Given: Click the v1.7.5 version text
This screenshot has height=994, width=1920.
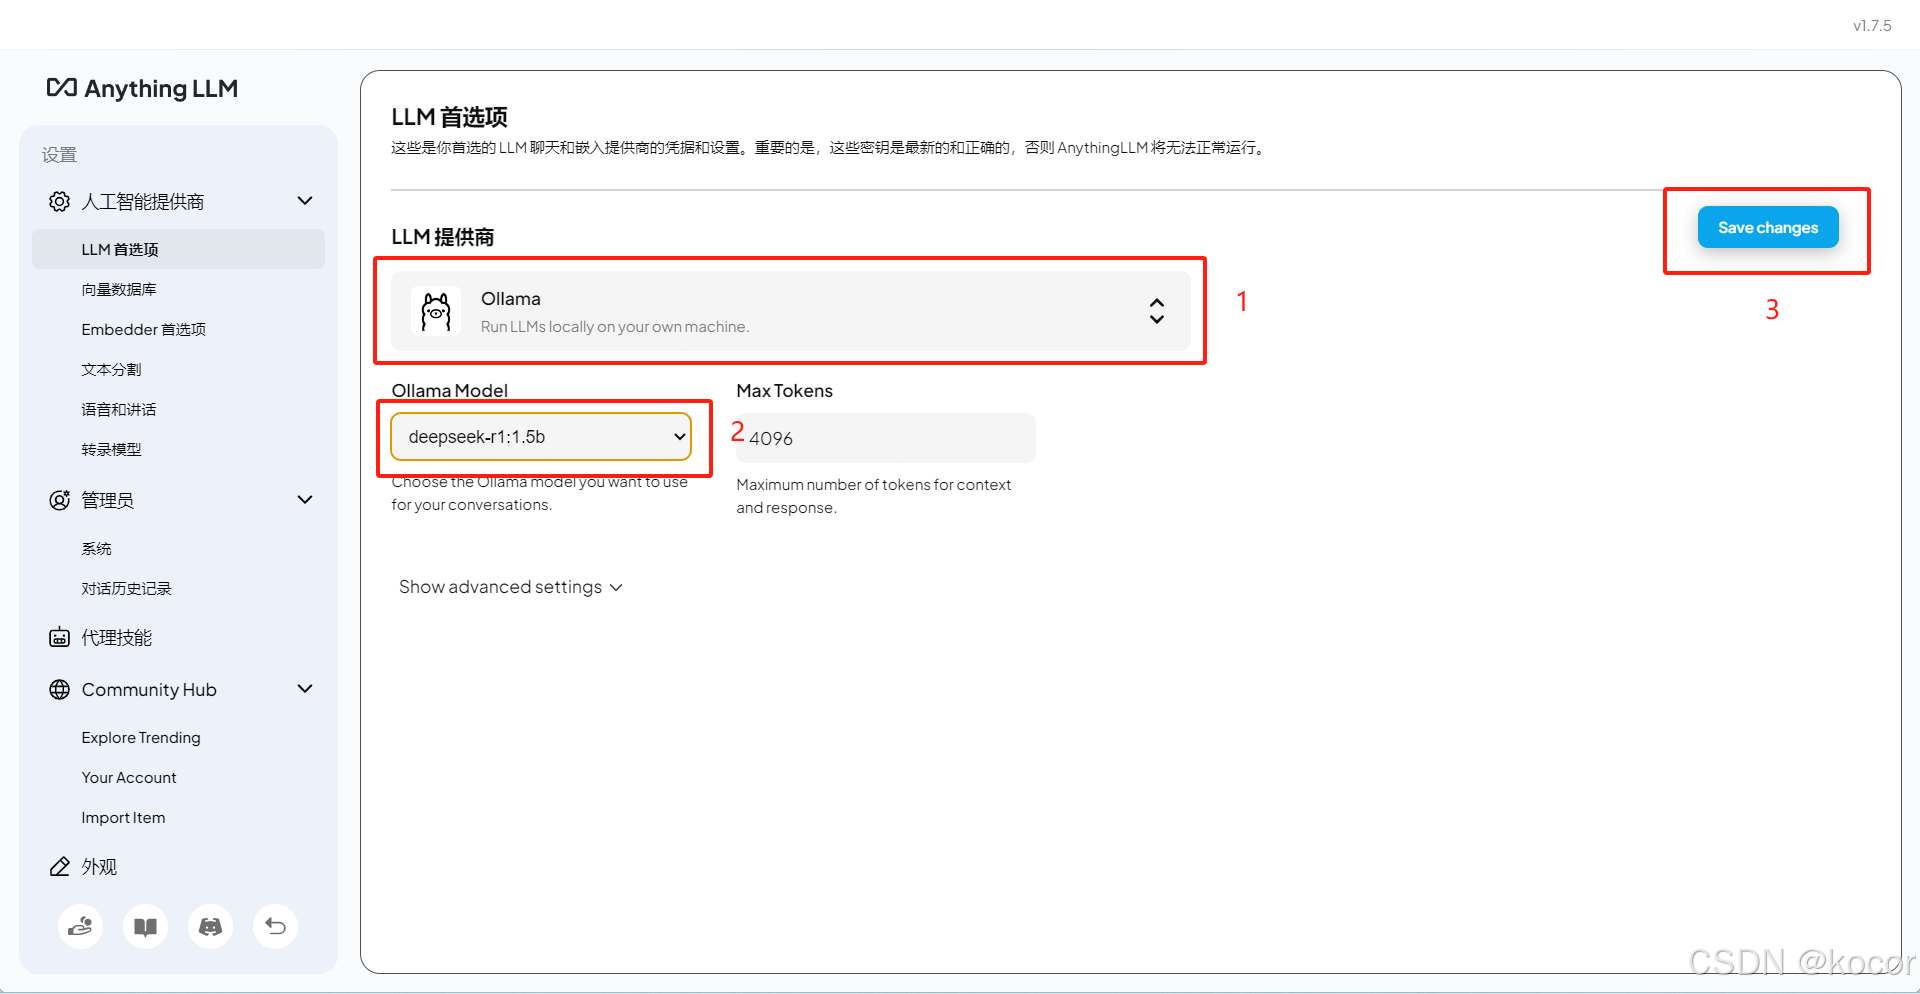Looking at the screenshot, I should (x=1872, y=25).
